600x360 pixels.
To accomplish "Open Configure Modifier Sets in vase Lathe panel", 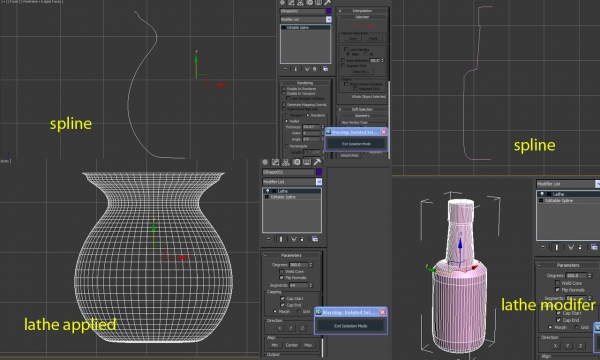I will (x=315, y=239).
